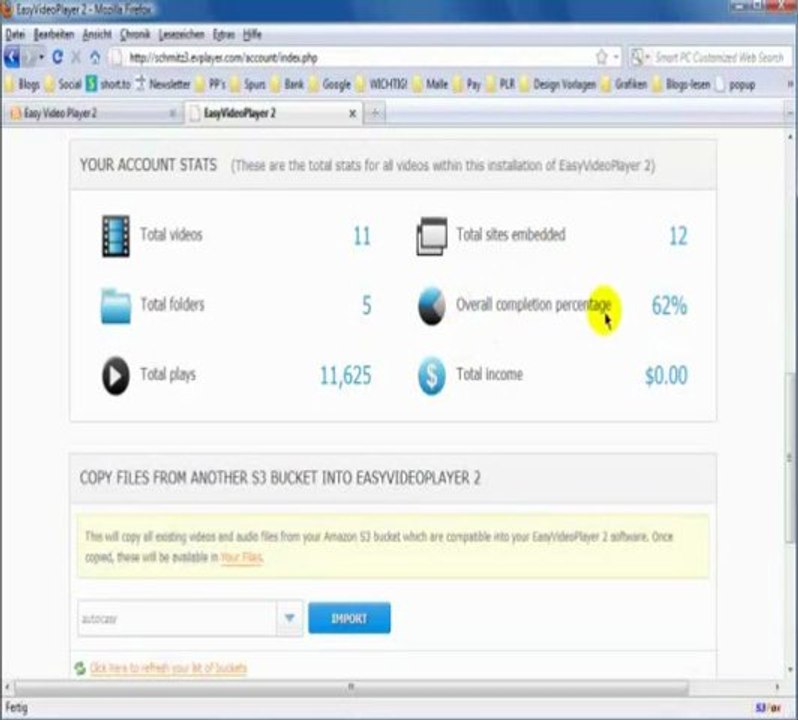
Task: Open the popup bookmark
Action: pyautogui.click(x=735, y=84)
